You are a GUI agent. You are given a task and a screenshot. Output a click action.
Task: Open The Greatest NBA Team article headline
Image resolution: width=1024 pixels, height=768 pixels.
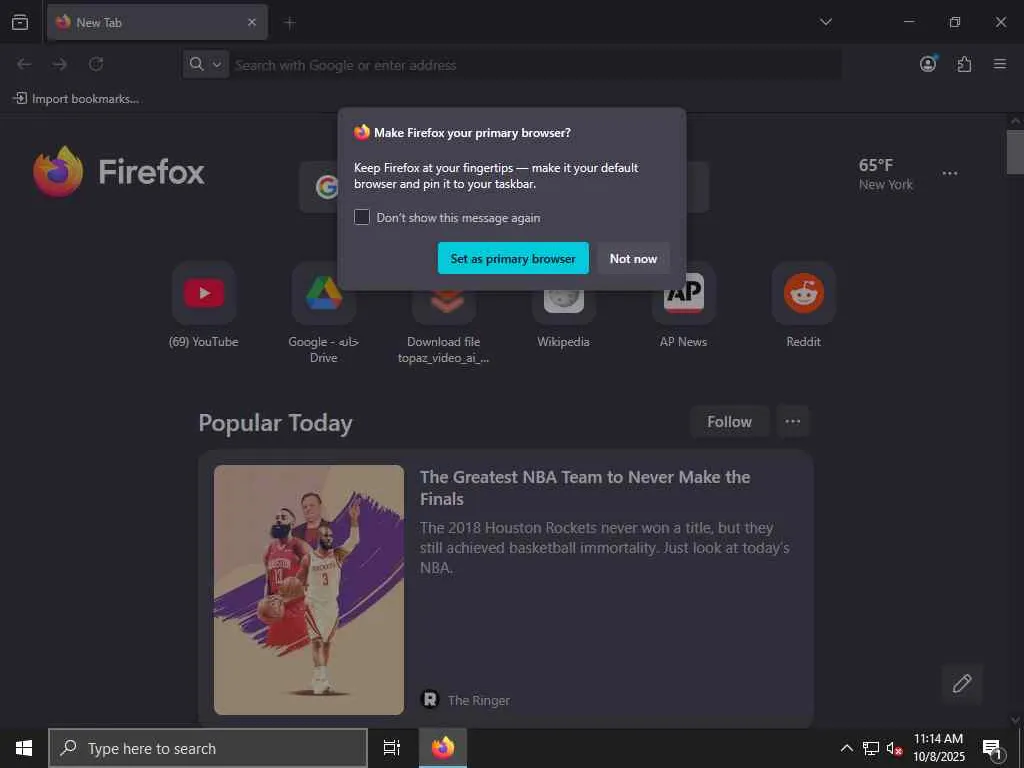[584, 488]
